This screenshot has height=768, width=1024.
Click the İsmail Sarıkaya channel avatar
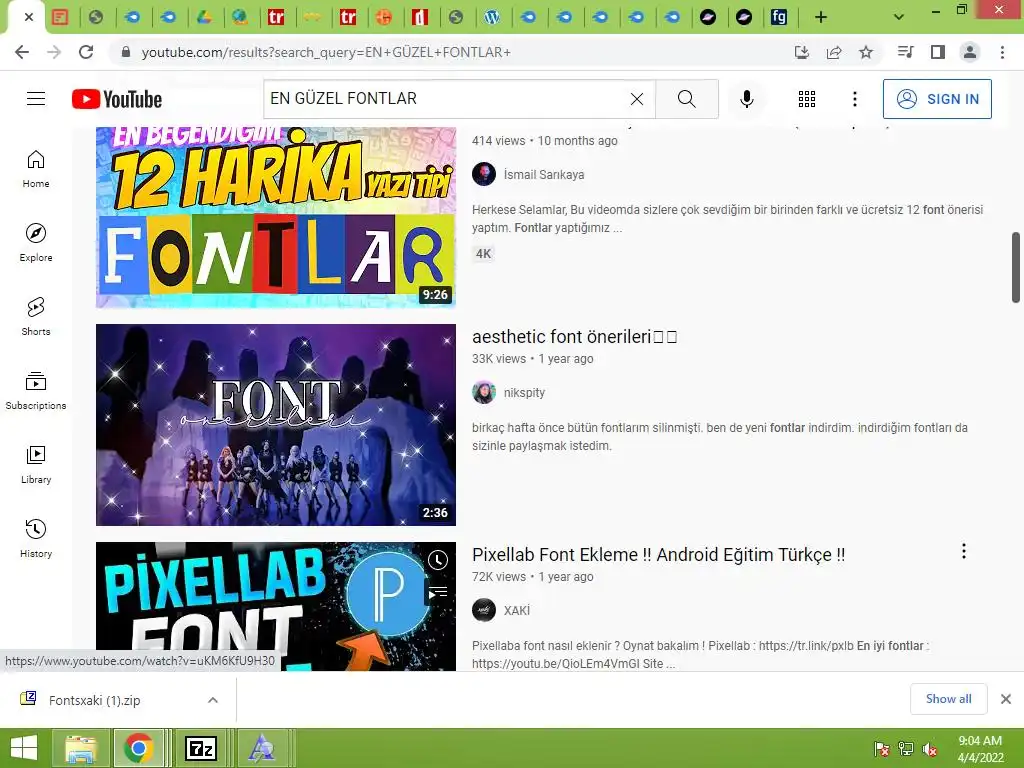(484, 174)
